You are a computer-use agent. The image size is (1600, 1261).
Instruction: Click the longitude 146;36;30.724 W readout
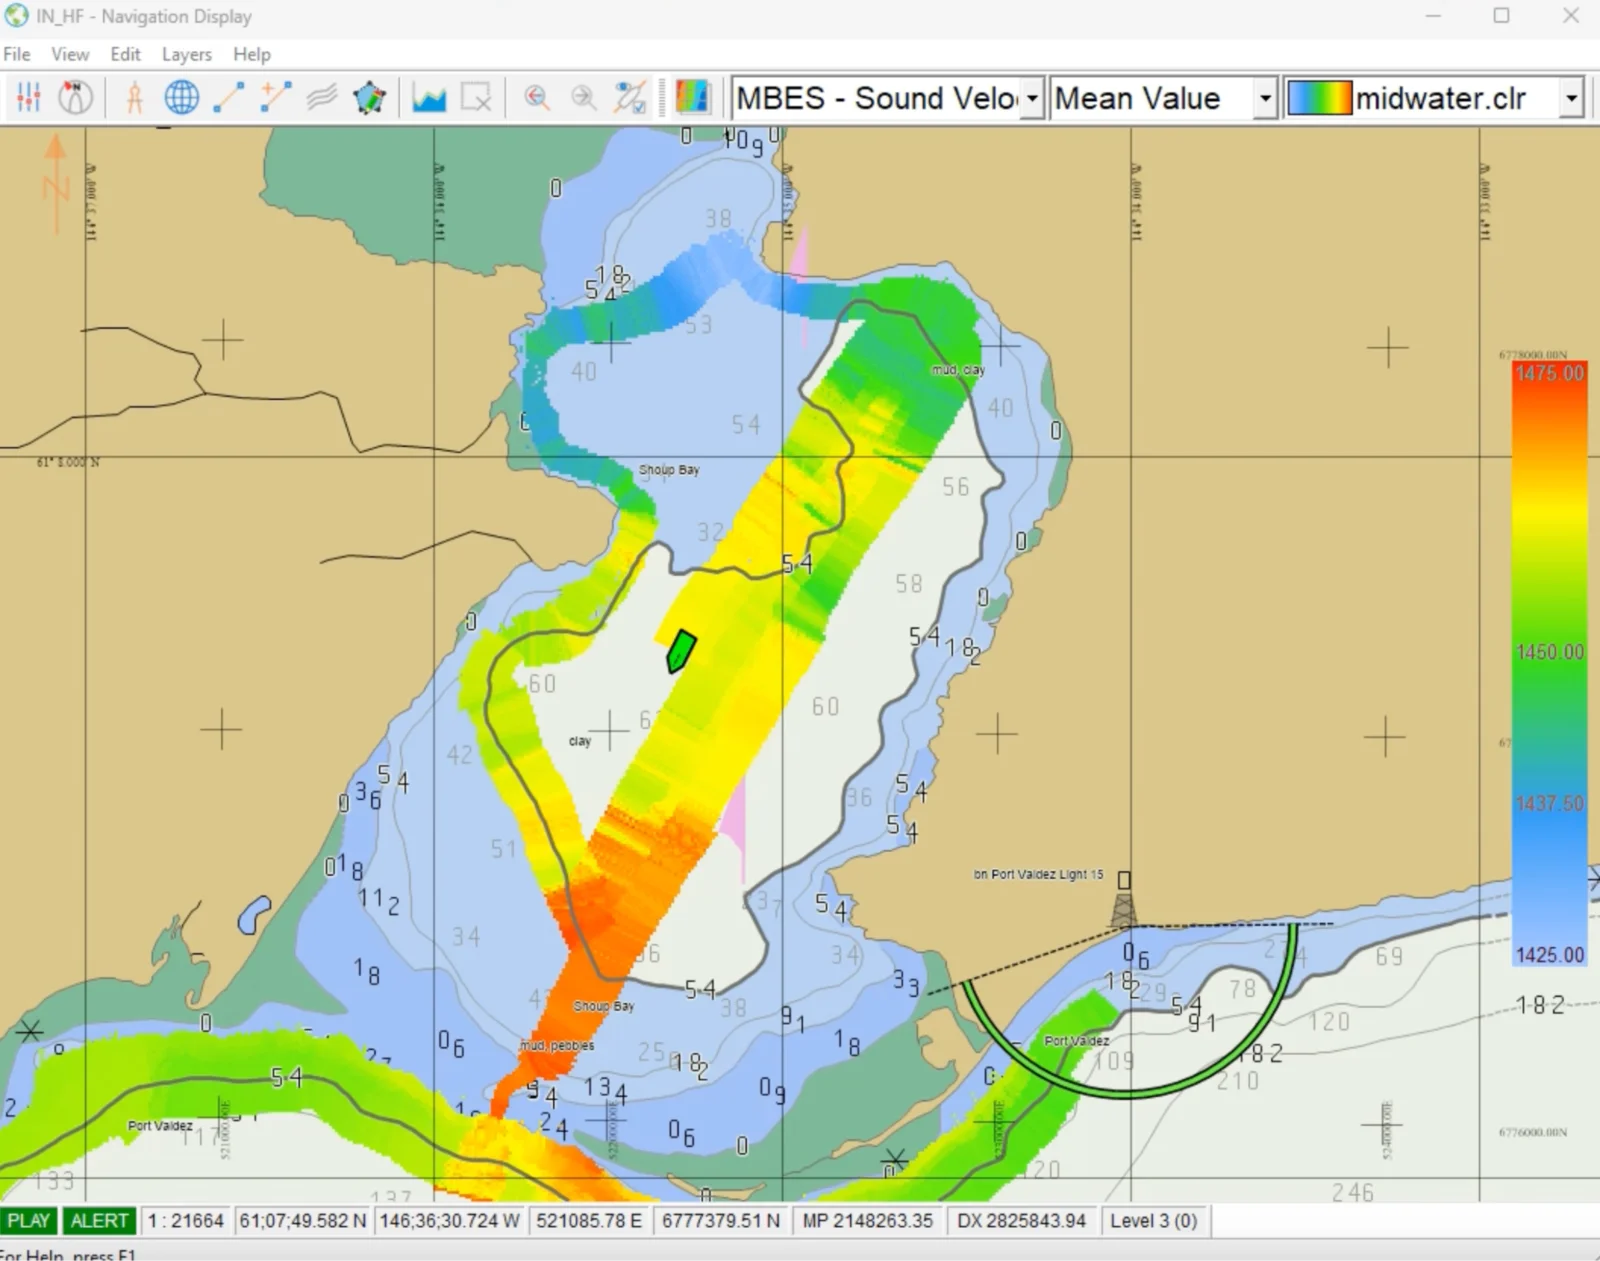click(449, 1221)
